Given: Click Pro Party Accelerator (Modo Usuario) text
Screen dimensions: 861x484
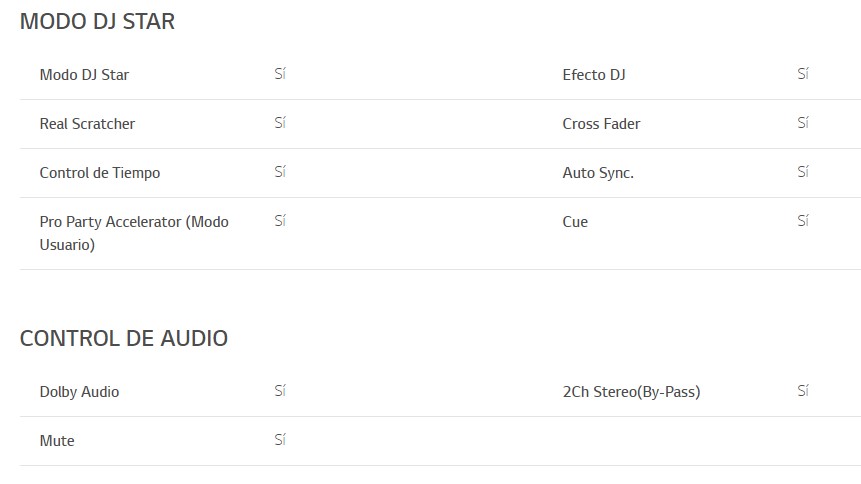Looking at the screenshot, I should pyautogui.click(x=134, y=233).
